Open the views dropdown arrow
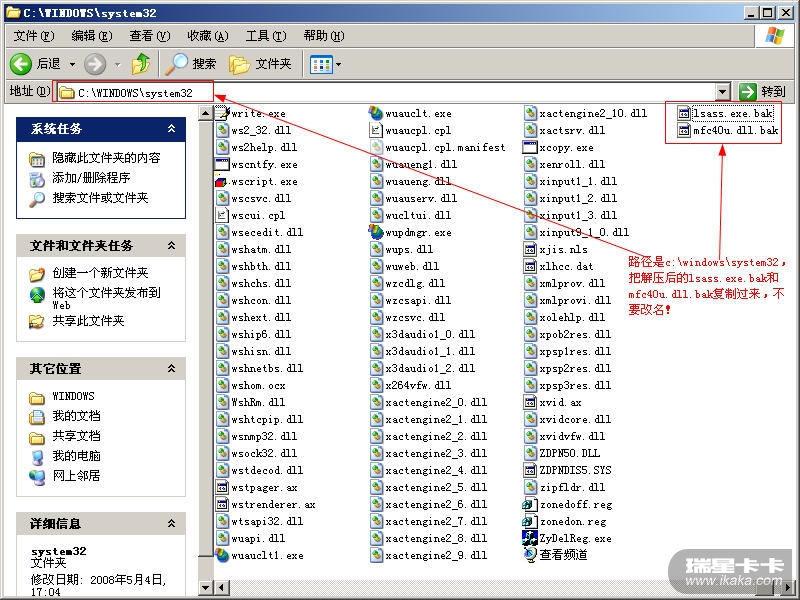Image resolution: width=800 pixels, height=600 pixels. click(338, 65)
